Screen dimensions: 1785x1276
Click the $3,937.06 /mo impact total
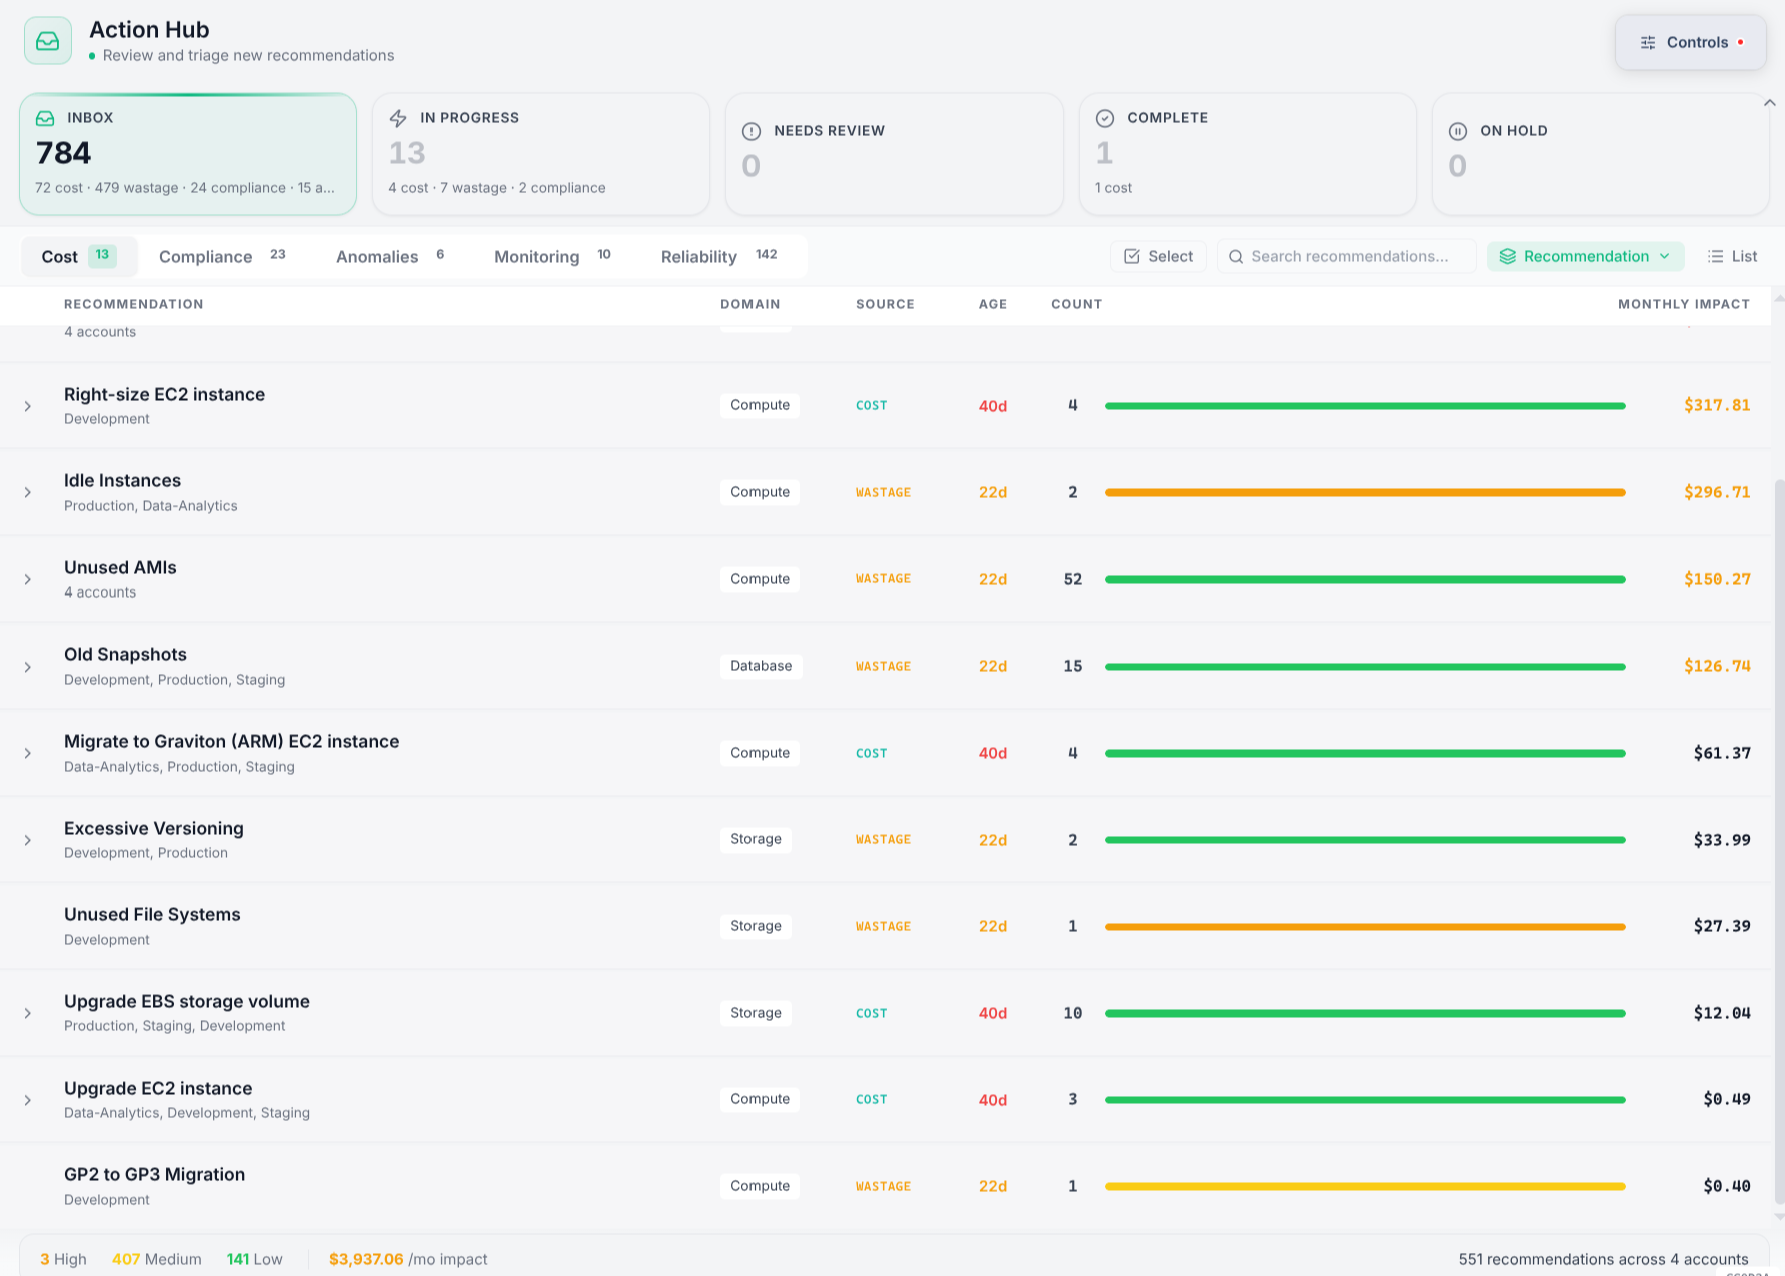click(408, 1259)
